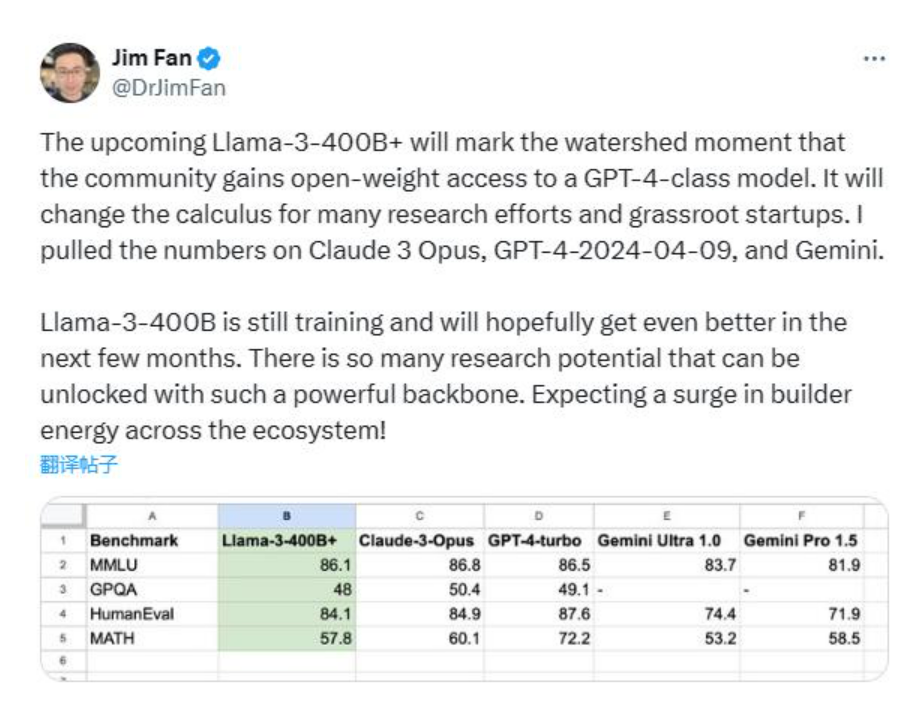Click the 72.2 MATH score cell

click(x=539, y=638)
